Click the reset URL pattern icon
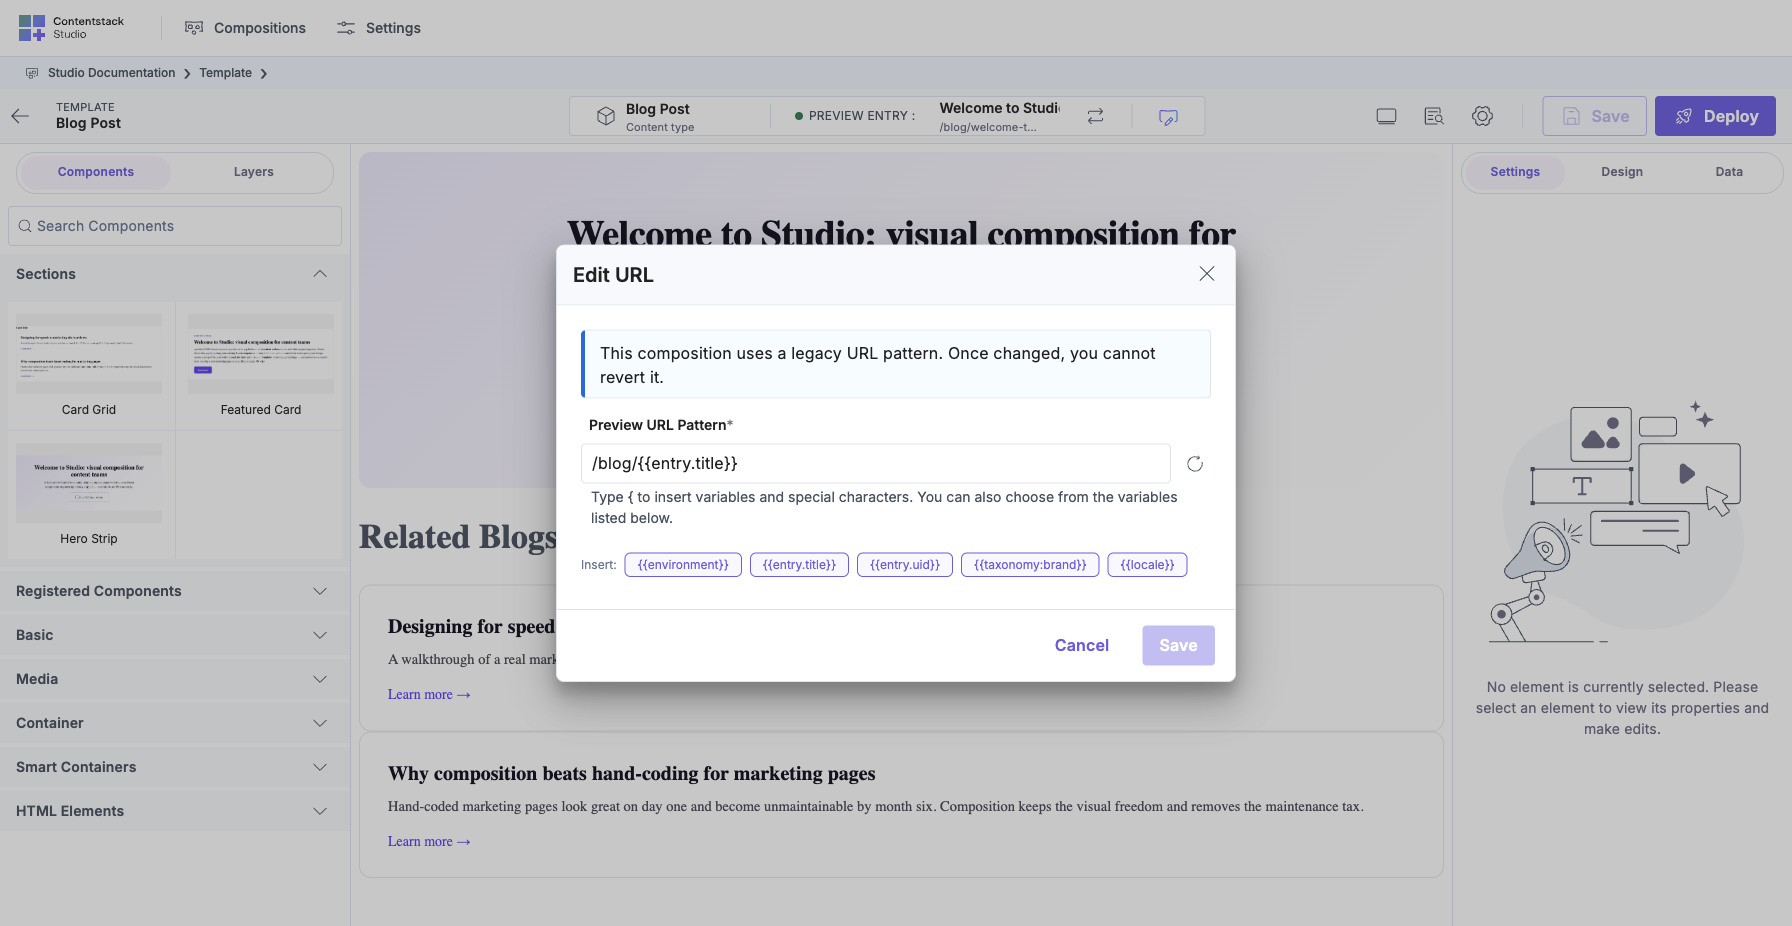Screen dimensions: 1792x926 tap(1195, 464)
